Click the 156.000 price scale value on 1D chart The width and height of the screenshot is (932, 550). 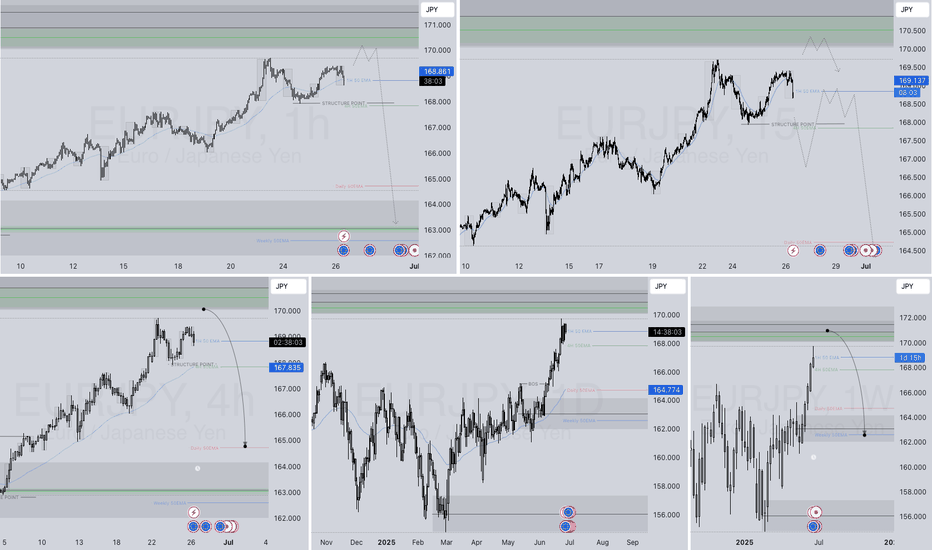(666, 515)
